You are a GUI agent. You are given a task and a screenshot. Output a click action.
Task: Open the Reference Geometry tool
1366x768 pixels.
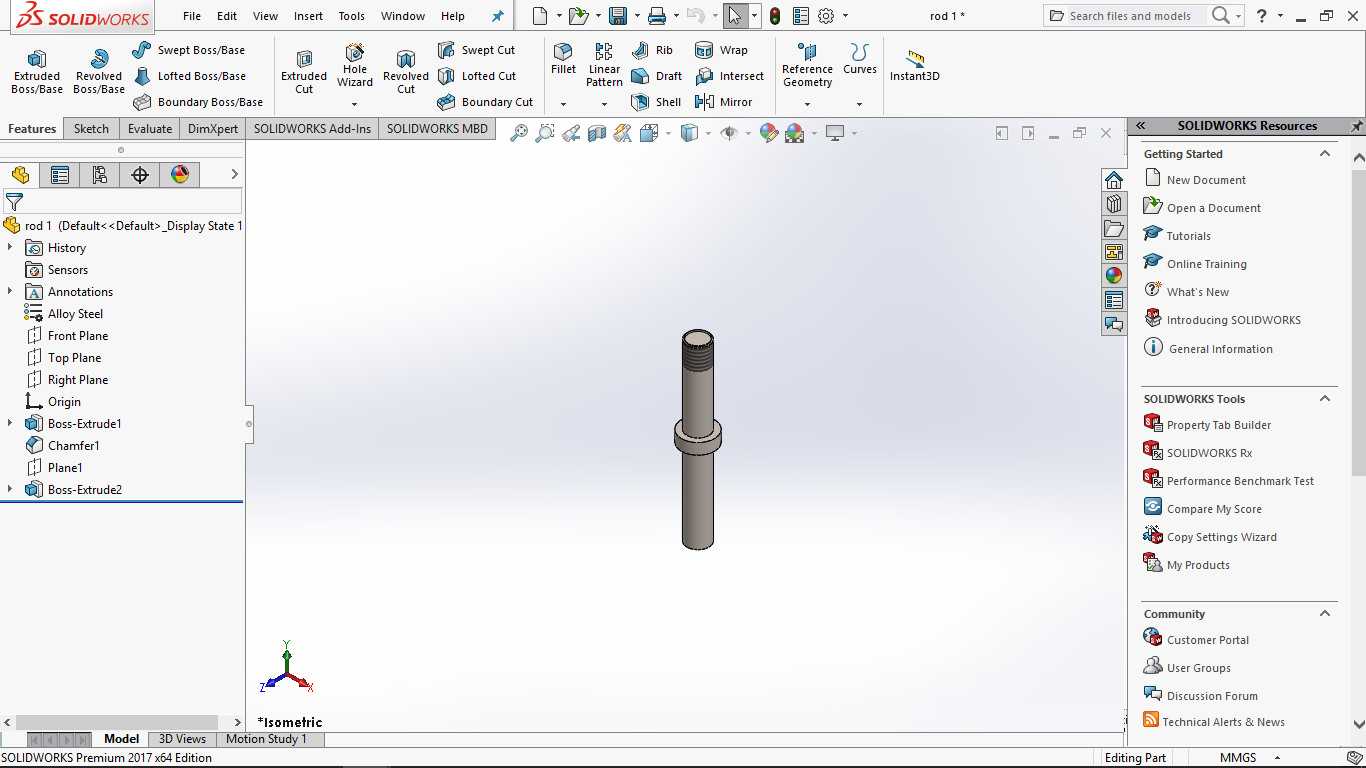(807, 65)
